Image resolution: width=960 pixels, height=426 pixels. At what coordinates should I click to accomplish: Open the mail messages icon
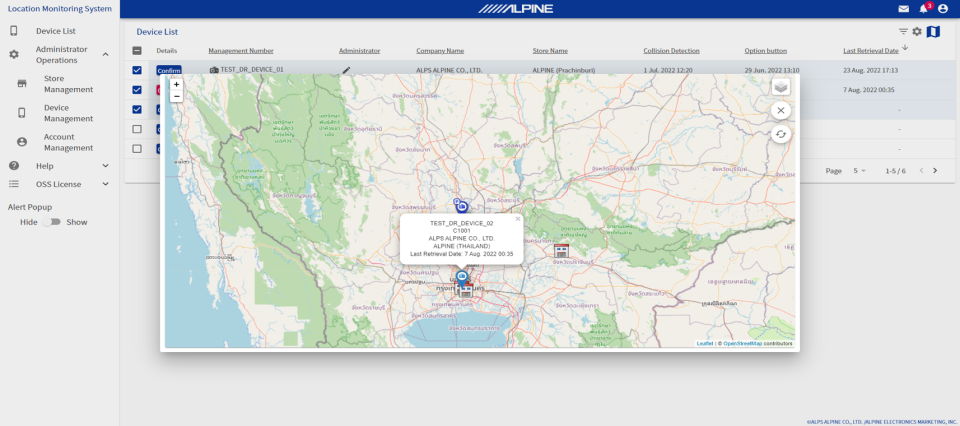coord(904,9)
